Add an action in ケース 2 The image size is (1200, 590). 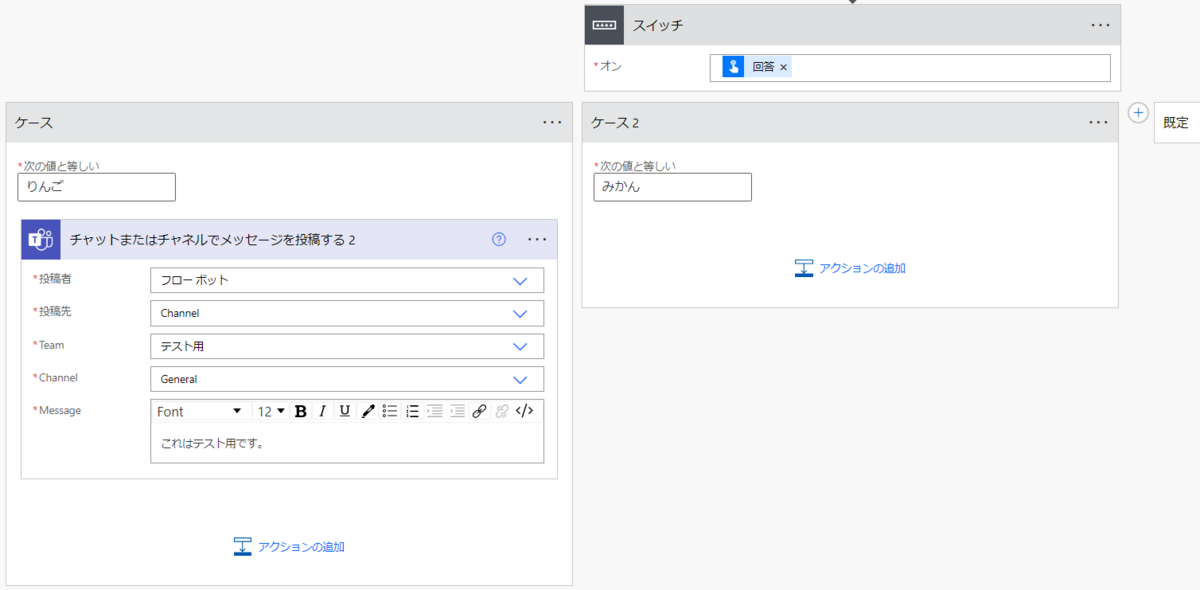point(850,268)
